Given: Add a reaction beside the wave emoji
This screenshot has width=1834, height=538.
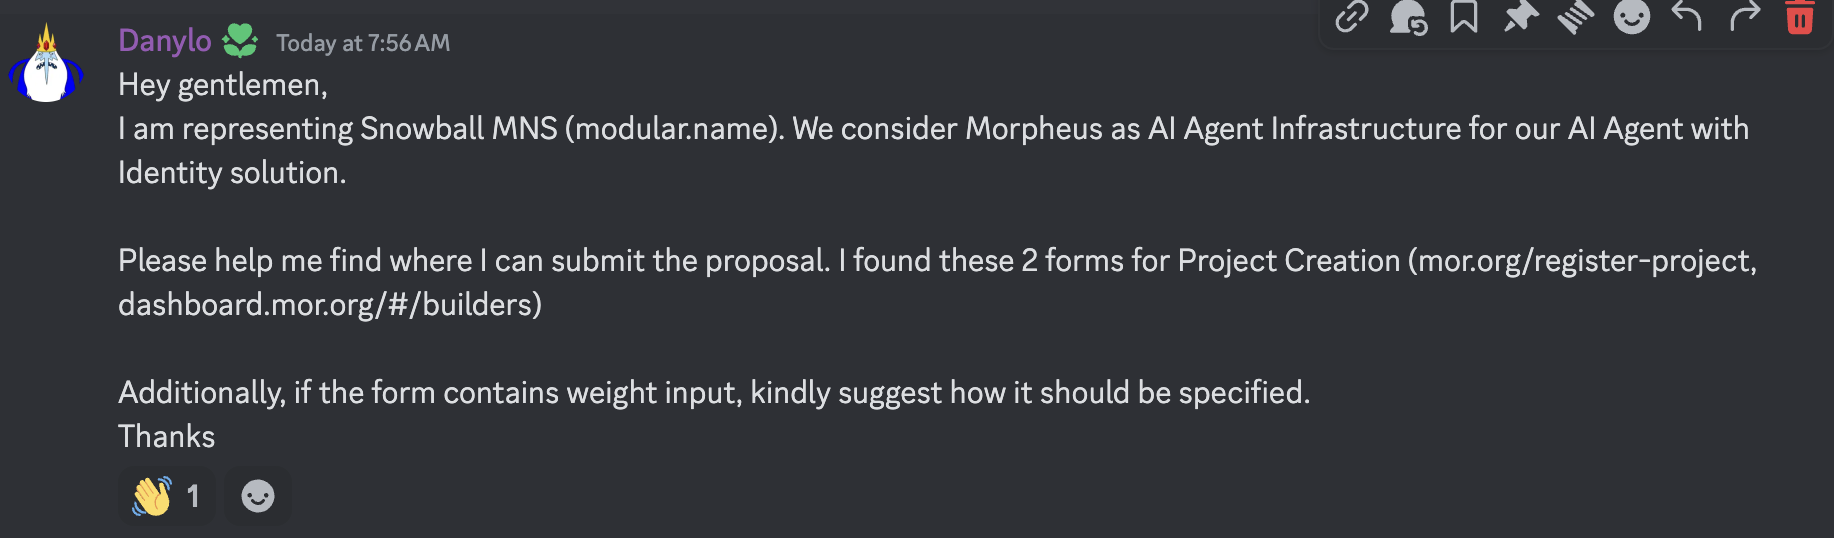Looking at the screenshot, I should (258, 496).
